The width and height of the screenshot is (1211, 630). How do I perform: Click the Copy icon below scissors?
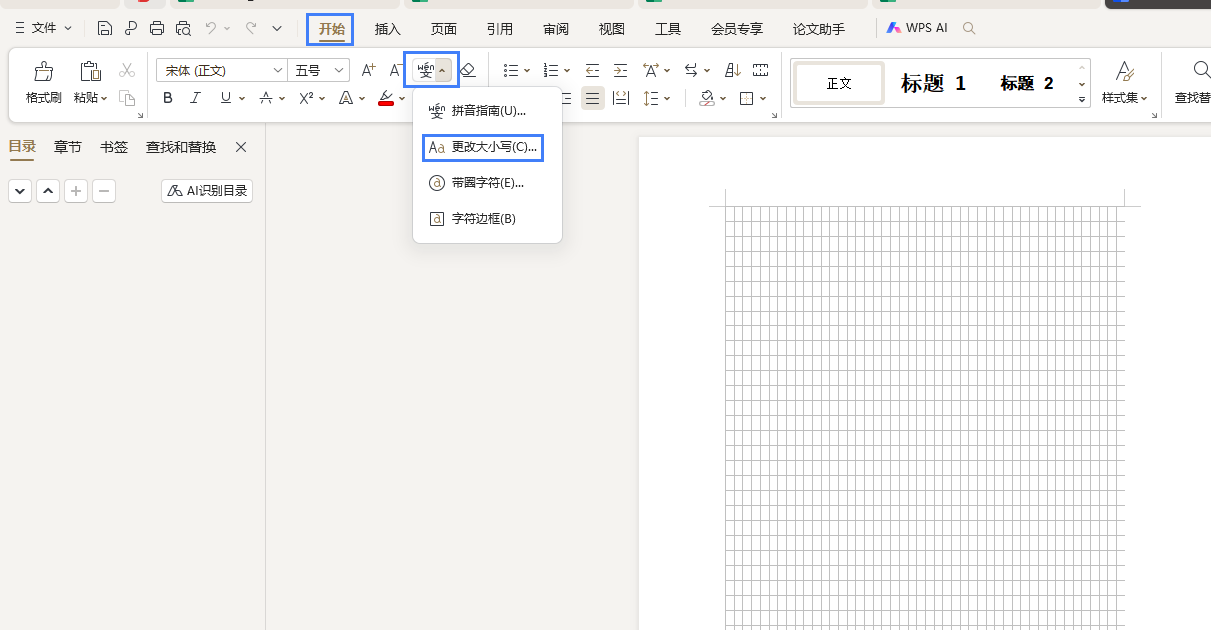point(127,97)
